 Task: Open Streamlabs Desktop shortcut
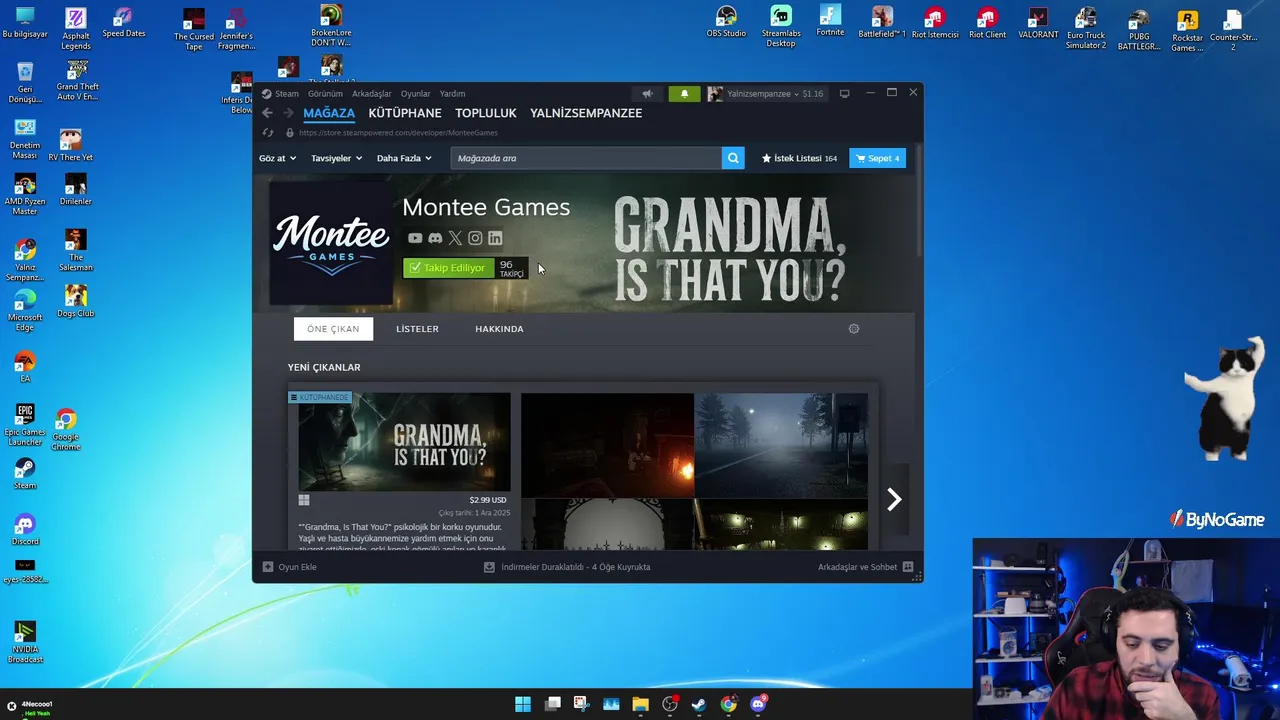click(x=781, y=26)
